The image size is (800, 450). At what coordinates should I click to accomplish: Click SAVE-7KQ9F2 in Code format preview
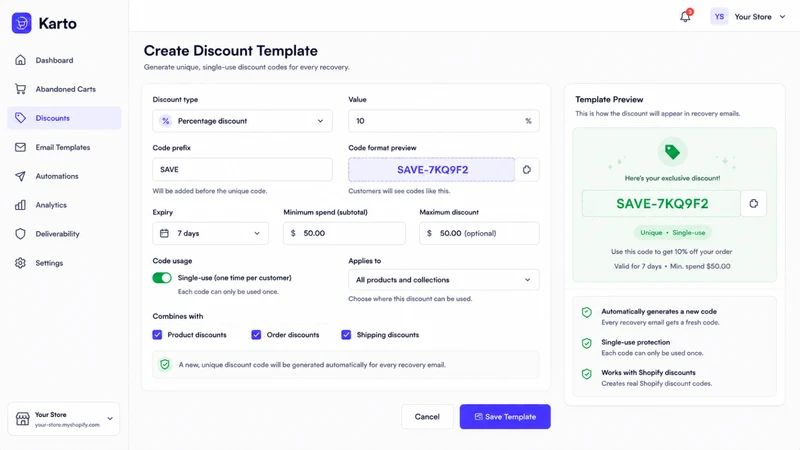(x=432, y=170)
